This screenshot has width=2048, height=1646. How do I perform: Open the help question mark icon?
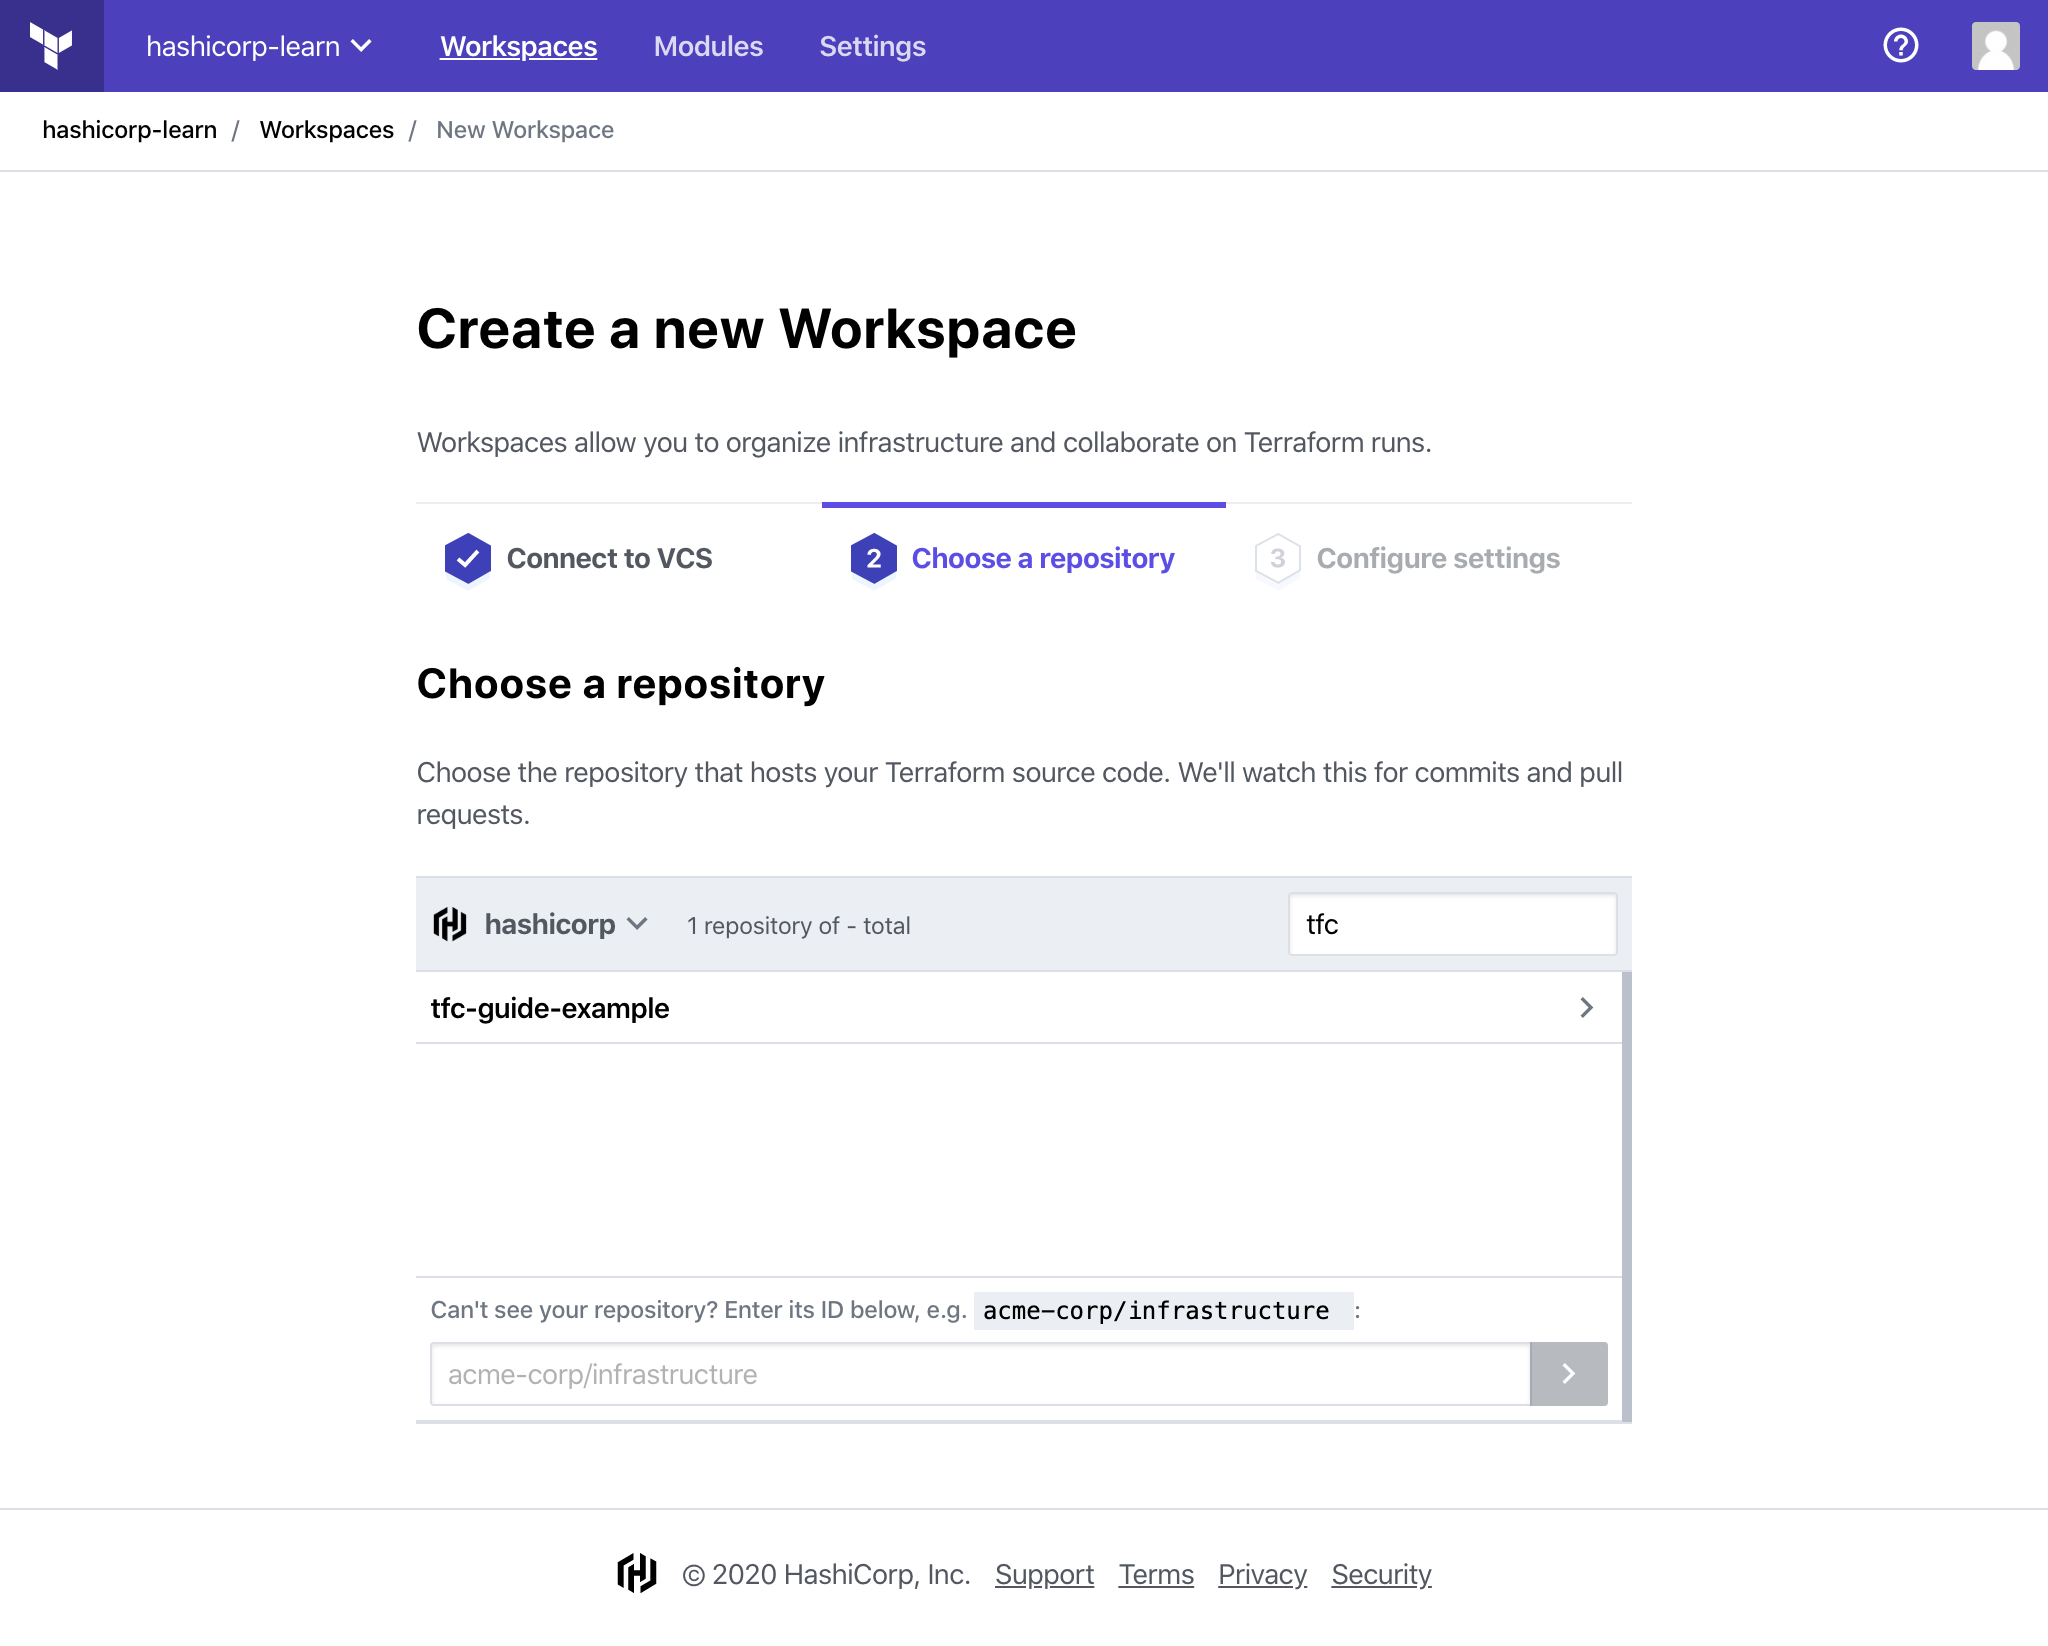point(1900,46)
